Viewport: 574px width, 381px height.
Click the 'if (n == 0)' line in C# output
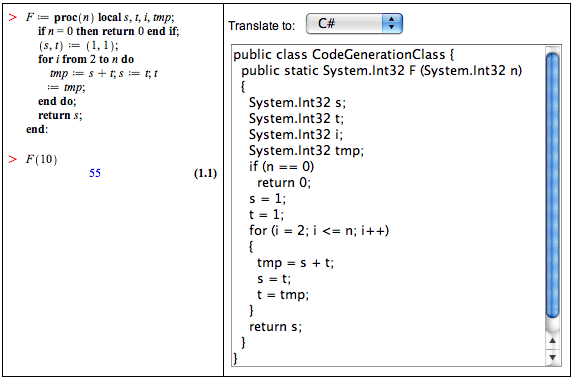point(282,167)
